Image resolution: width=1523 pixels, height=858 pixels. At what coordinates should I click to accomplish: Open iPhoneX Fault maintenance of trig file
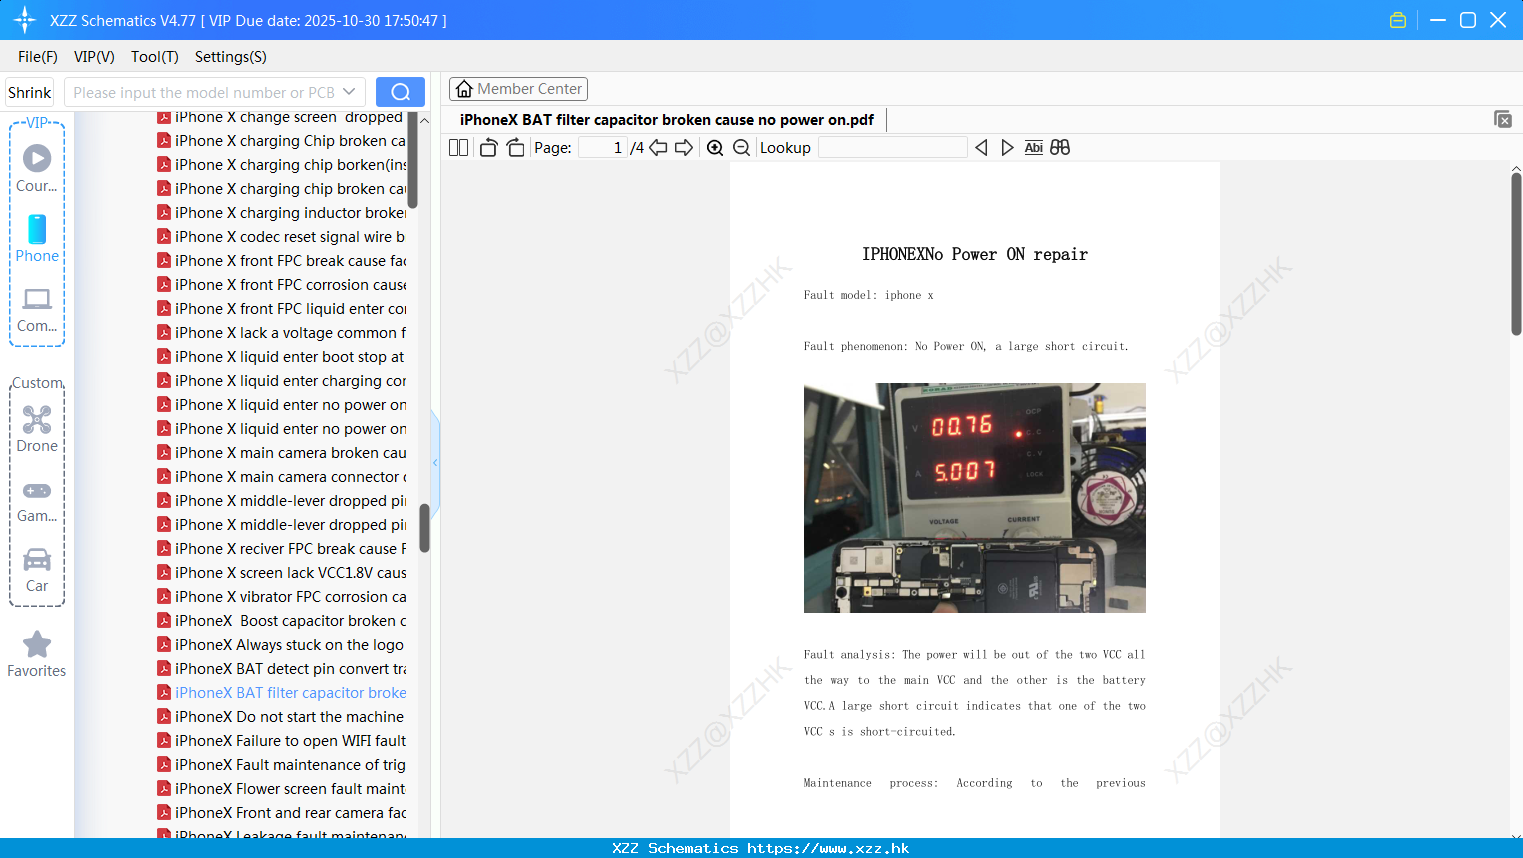click(x=281, y=765)
